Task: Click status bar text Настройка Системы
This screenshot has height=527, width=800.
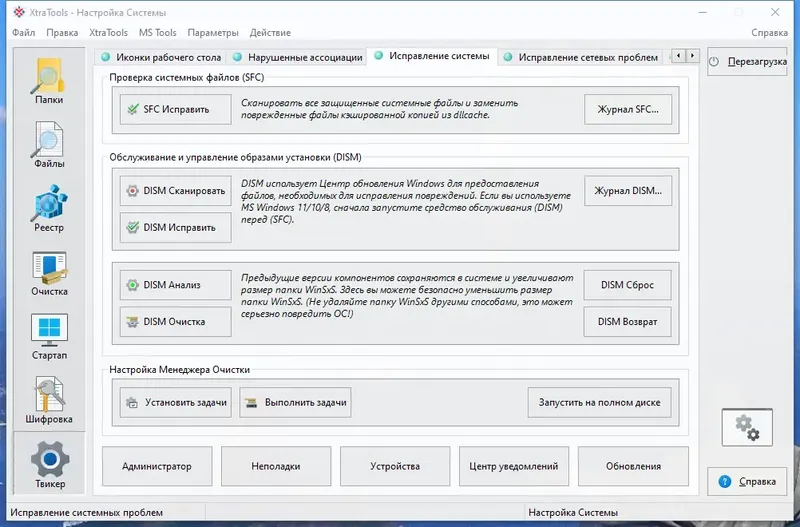Action: 573,512
